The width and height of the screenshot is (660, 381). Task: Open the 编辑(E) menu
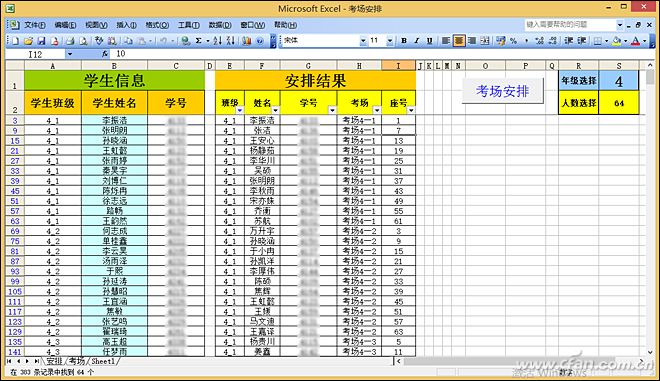(65, 25)
